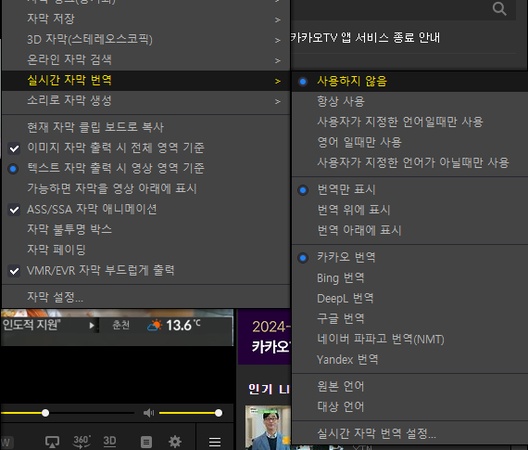Select DeepL 번역 engine
528x450 pixels.
point(410,298)
